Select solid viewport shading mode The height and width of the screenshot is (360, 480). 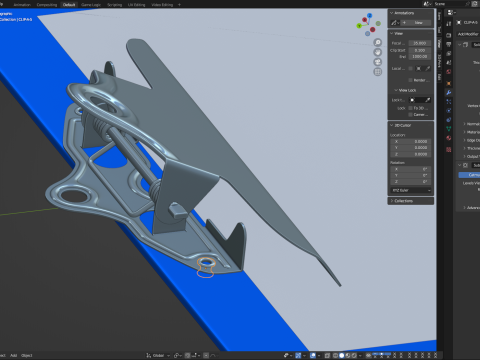click(341, 355)
